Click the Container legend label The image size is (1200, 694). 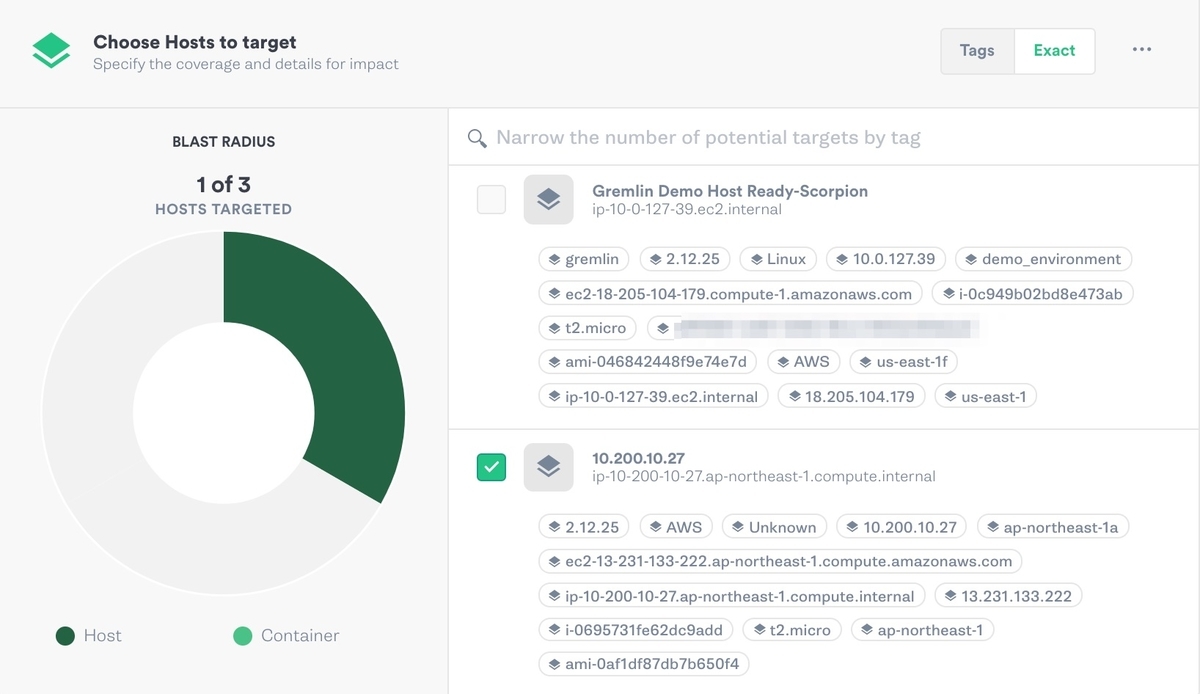coord(300,636)
